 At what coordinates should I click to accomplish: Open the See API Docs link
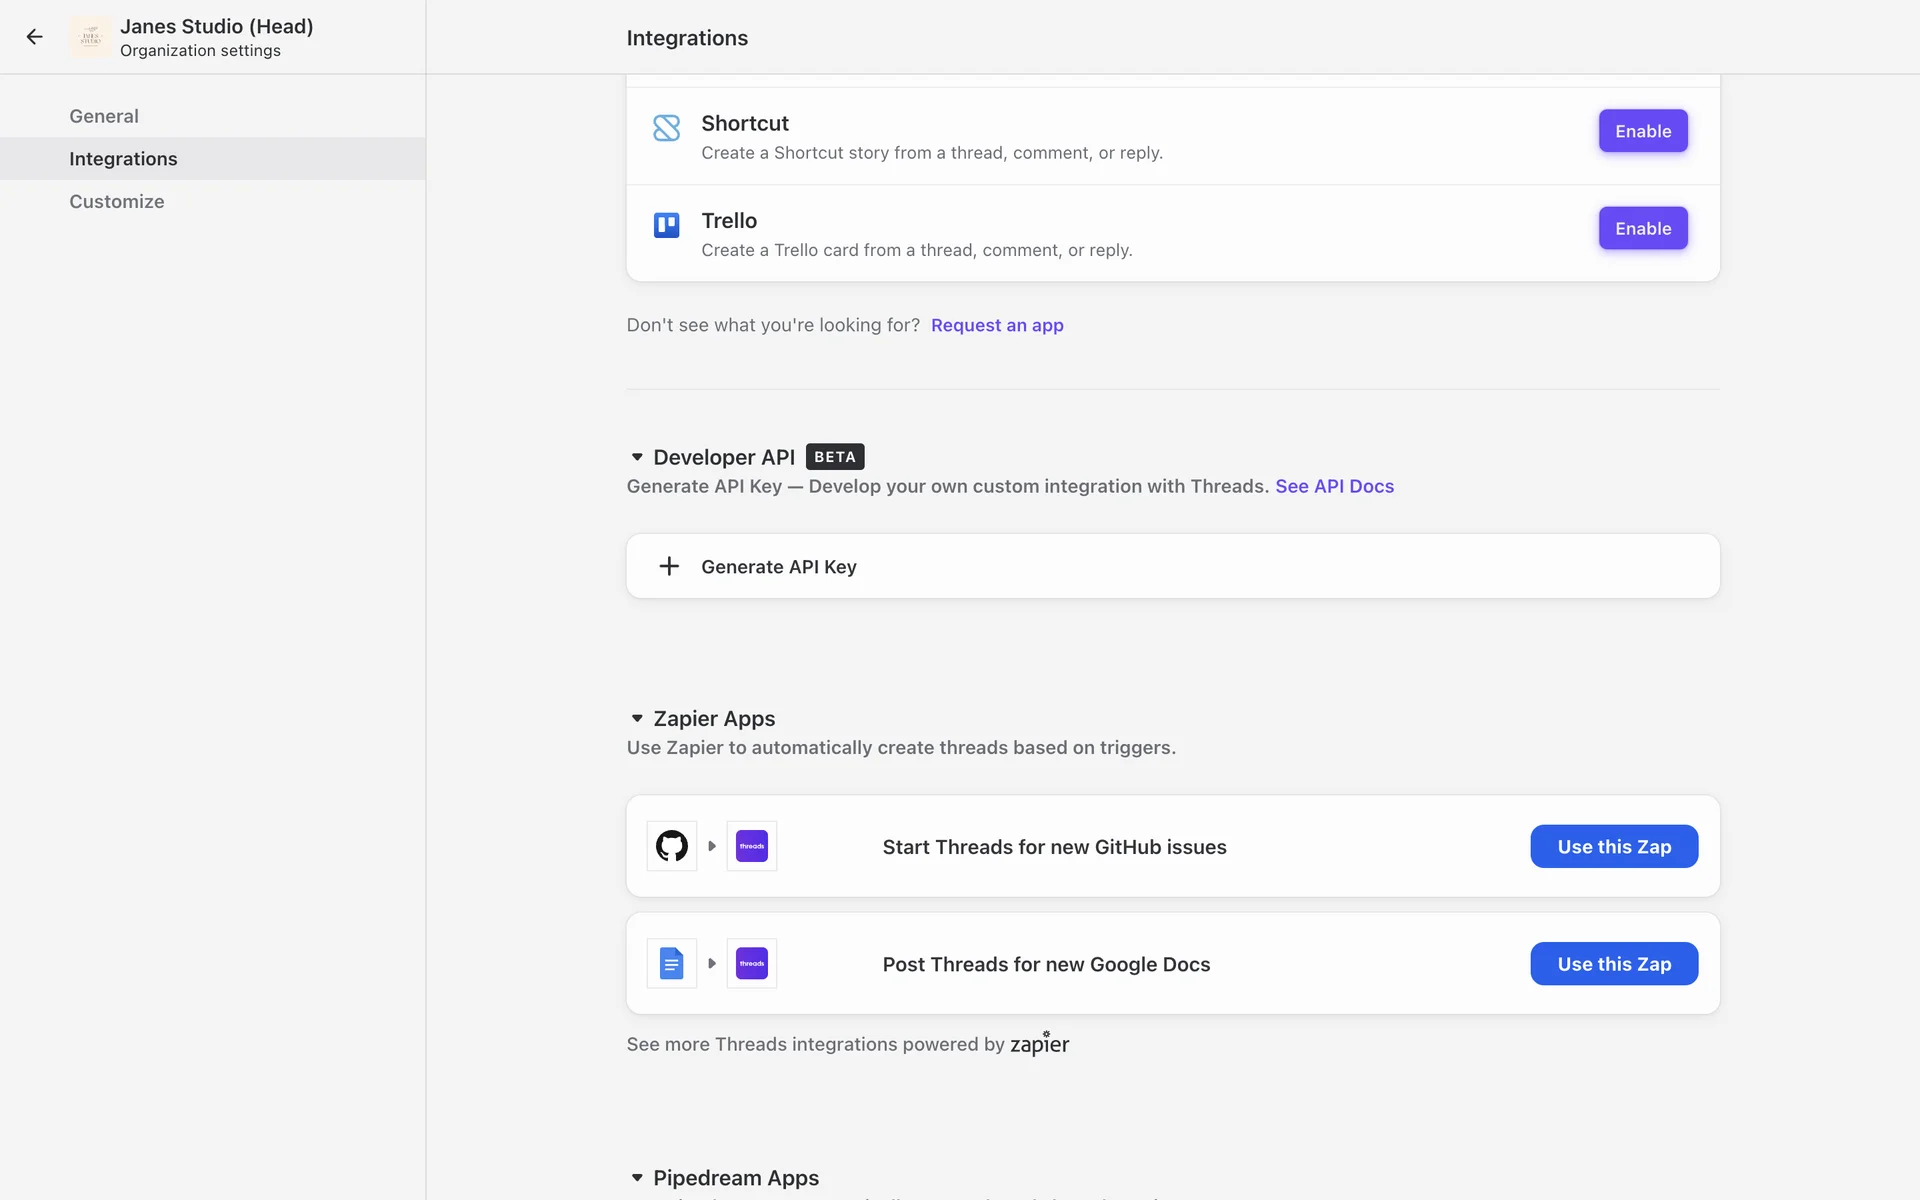pos(1334,486)
